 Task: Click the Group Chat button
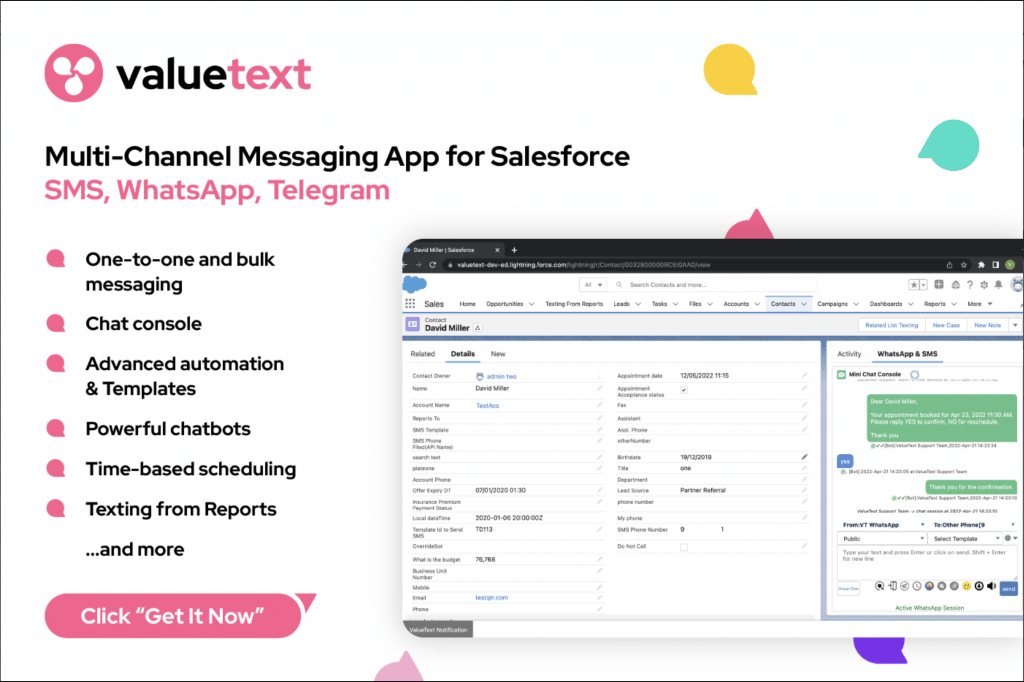pos(848,589)
